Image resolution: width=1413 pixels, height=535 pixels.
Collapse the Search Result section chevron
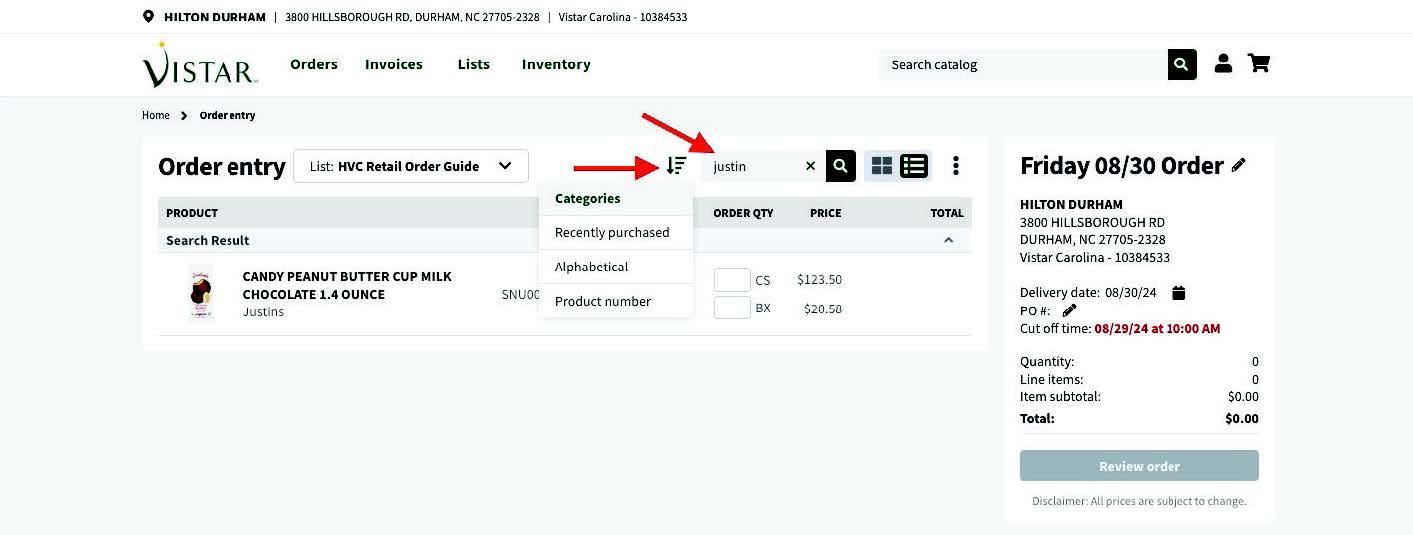[949, 240]
